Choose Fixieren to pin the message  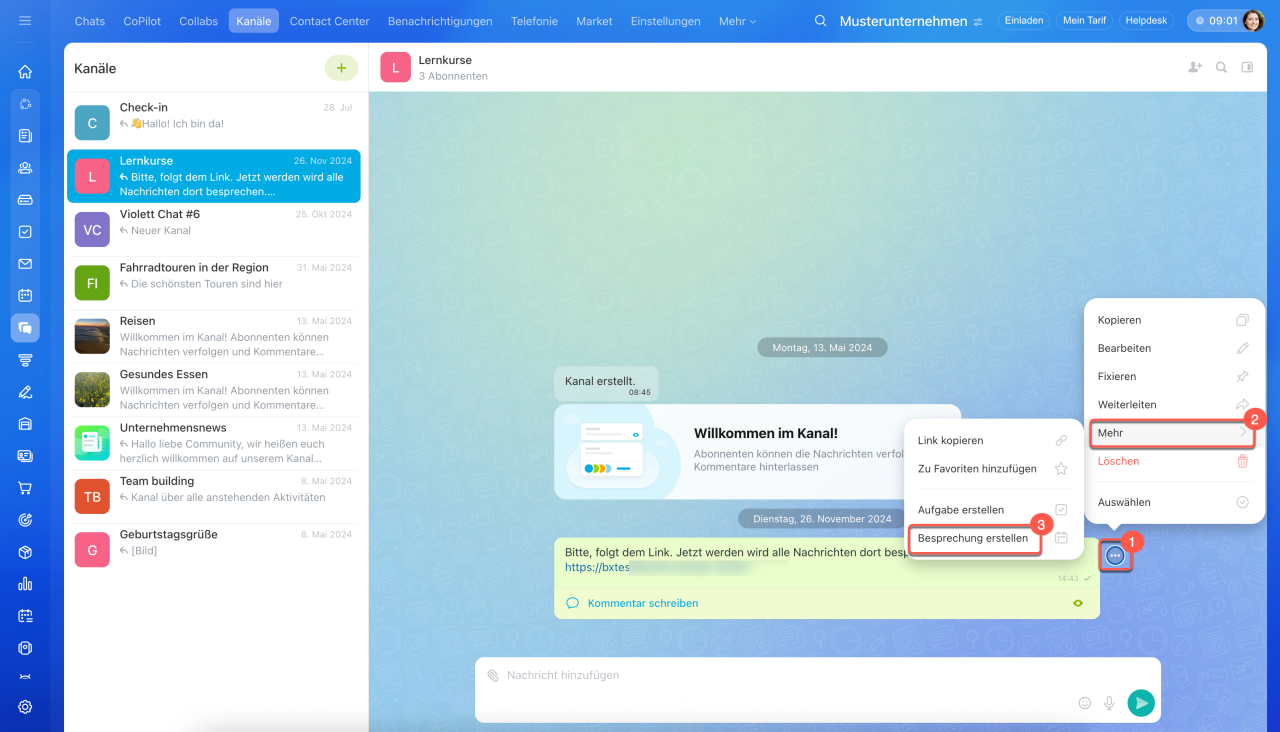click(1174, 376)
